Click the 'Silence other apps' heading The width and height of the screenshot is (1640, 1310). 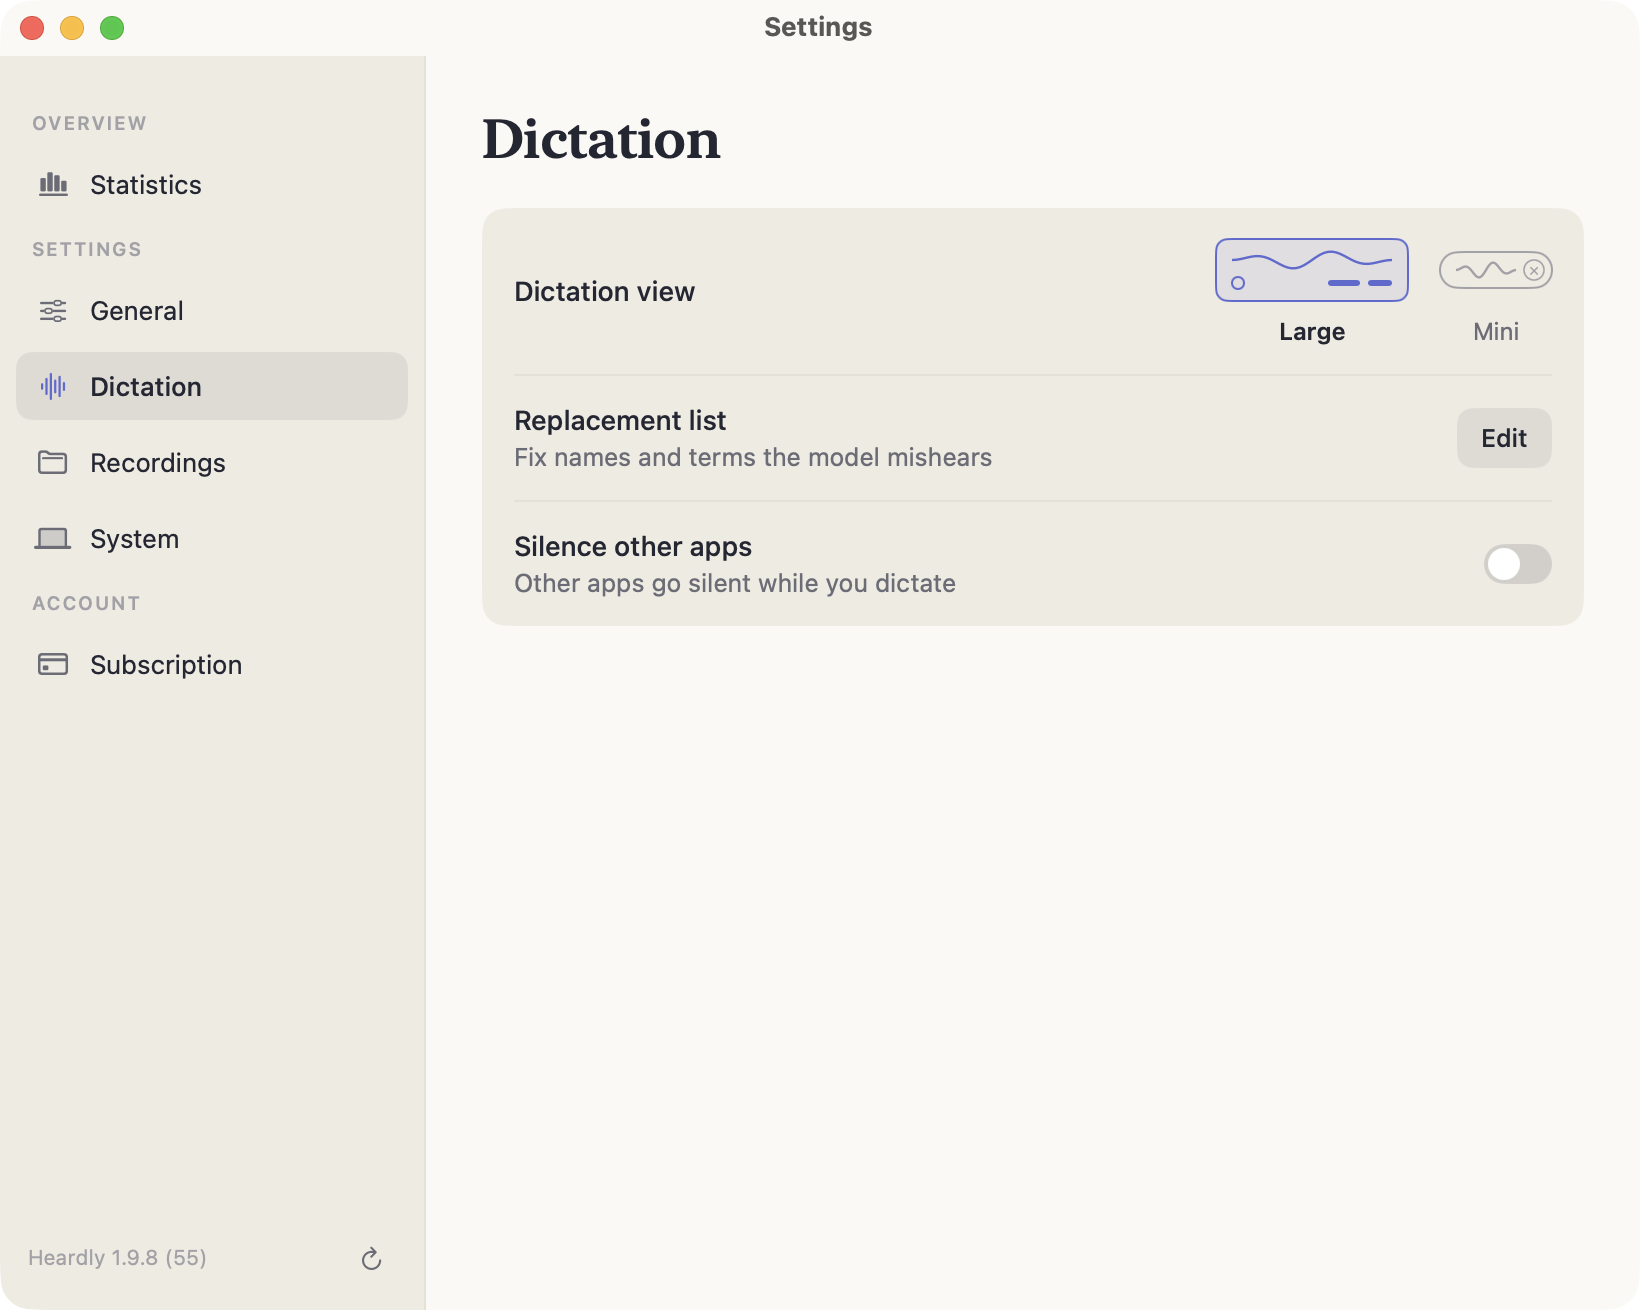[x=633, y=547]
